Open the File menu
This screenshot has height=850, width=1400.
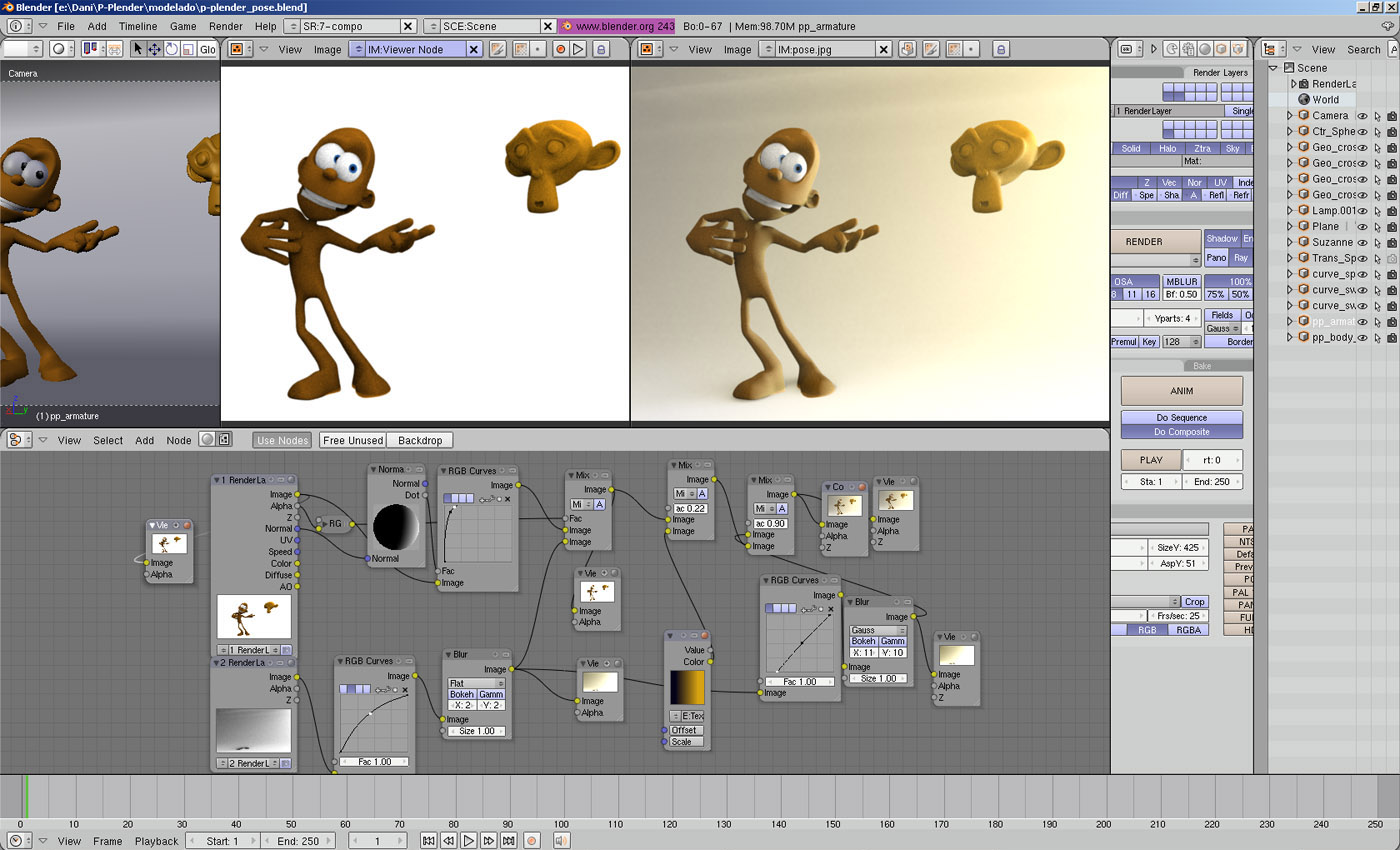(x=66, y=26)
